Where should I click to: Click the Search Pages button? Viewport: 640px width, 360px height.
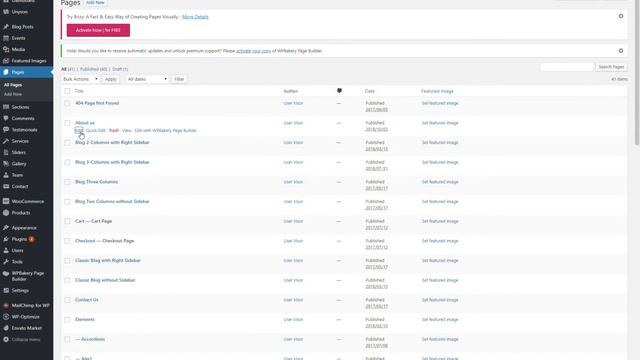pos(611,67)
